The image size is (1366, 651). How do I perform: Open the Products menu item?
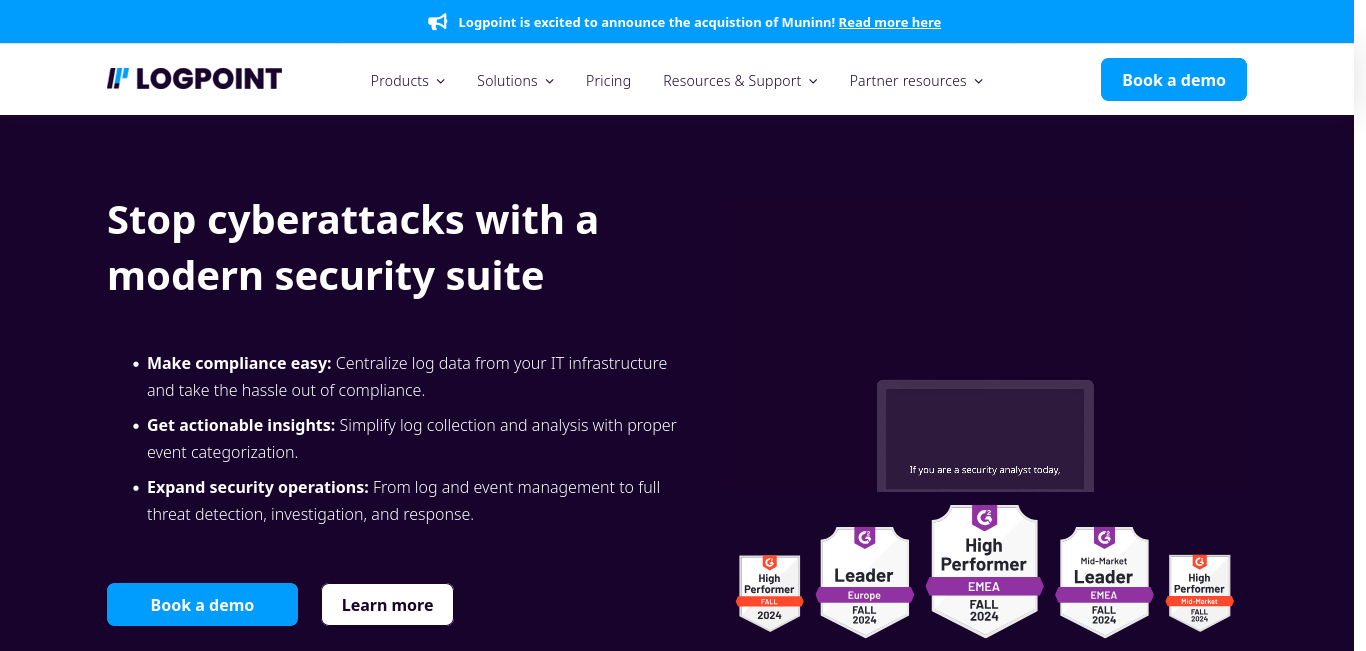399,81
